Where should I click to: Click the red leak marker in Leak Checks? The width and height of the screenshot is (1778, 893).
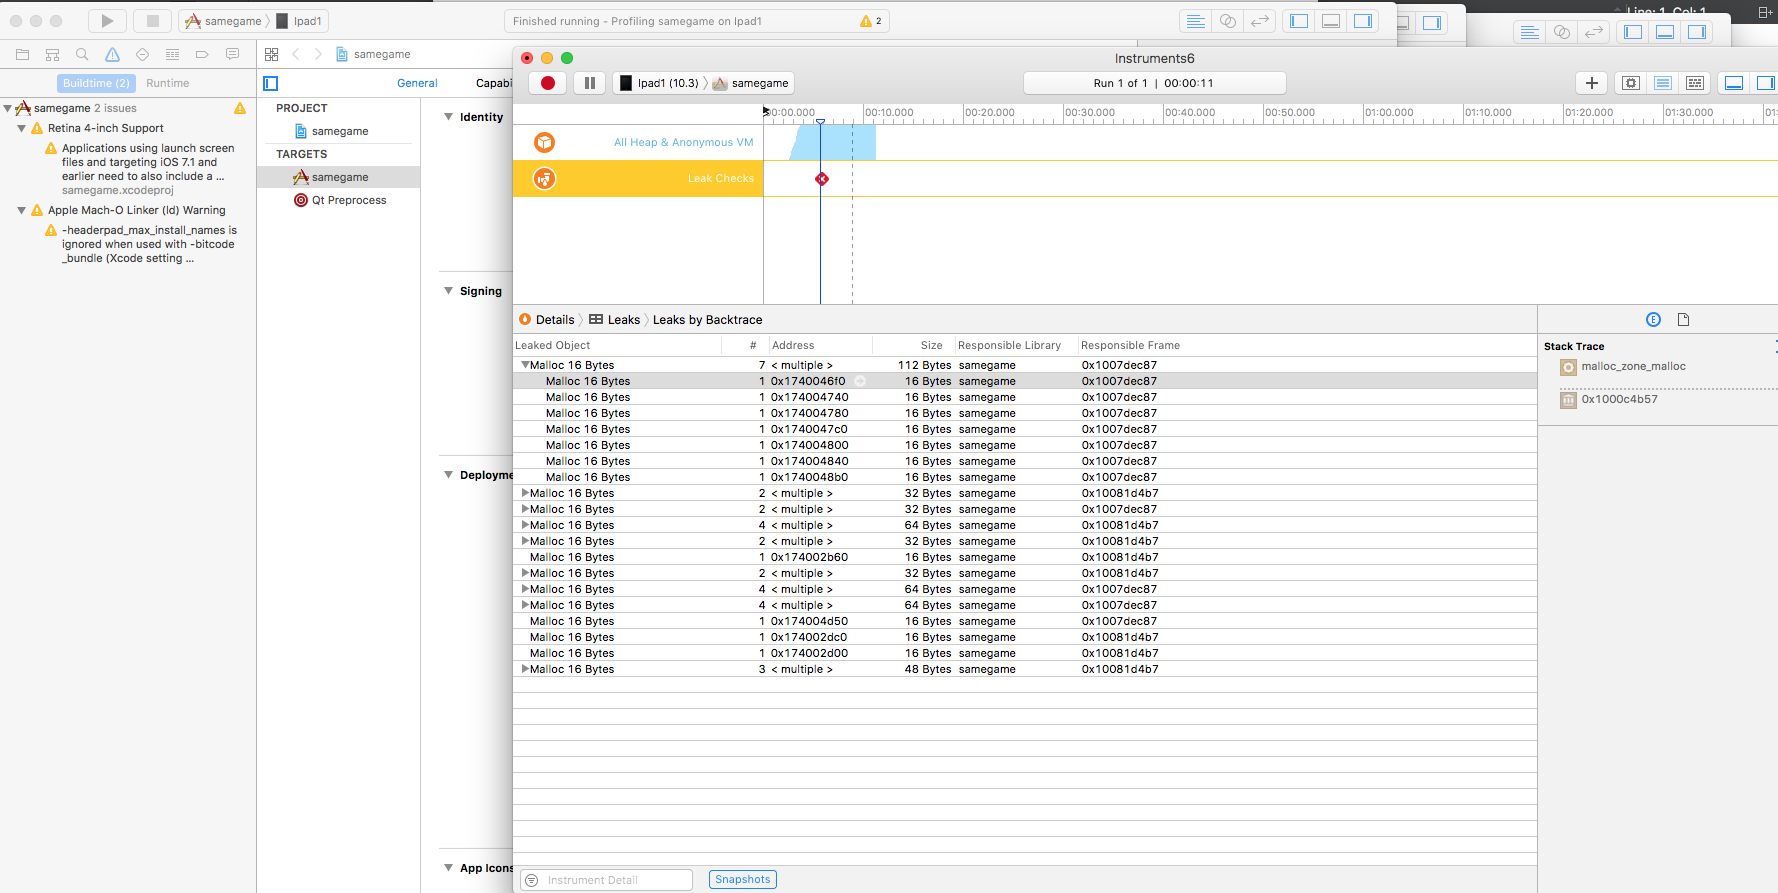821,179
